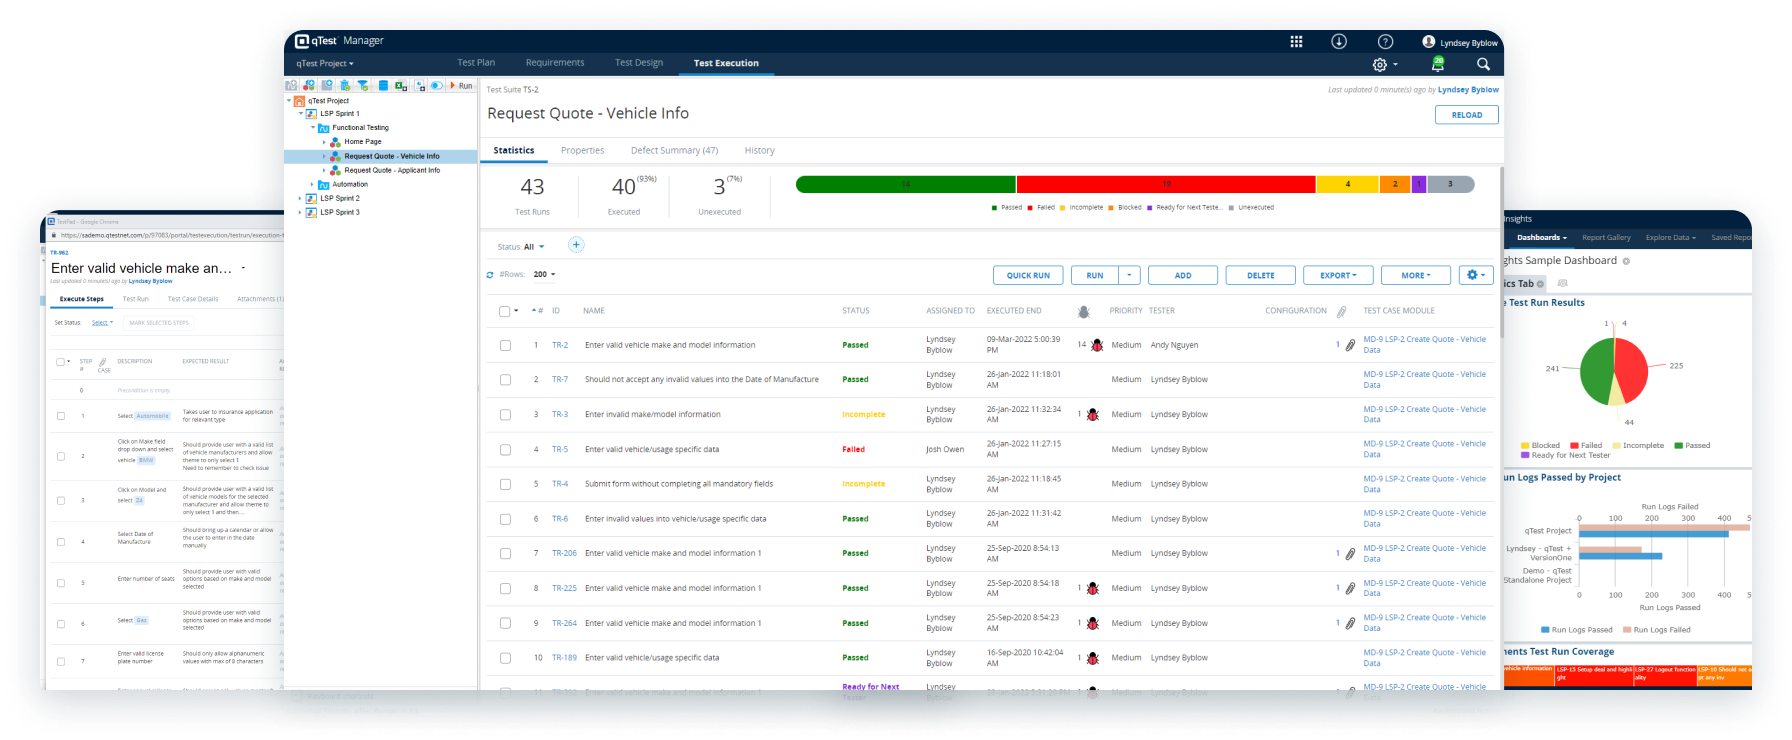Select Request Quote - Applicant Info in tree
1792x740 pixels.
392,171
